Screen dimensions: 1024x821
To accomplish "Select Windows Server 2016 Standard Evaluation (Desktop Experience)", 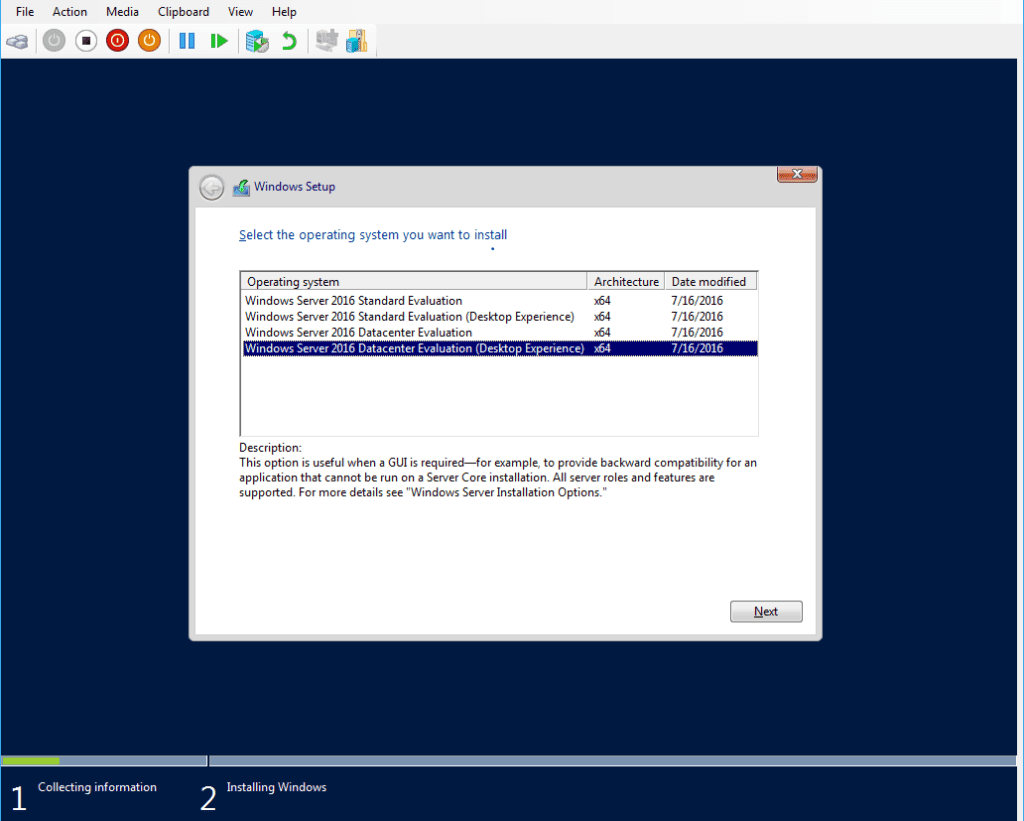I will click(x=500, y=317).
